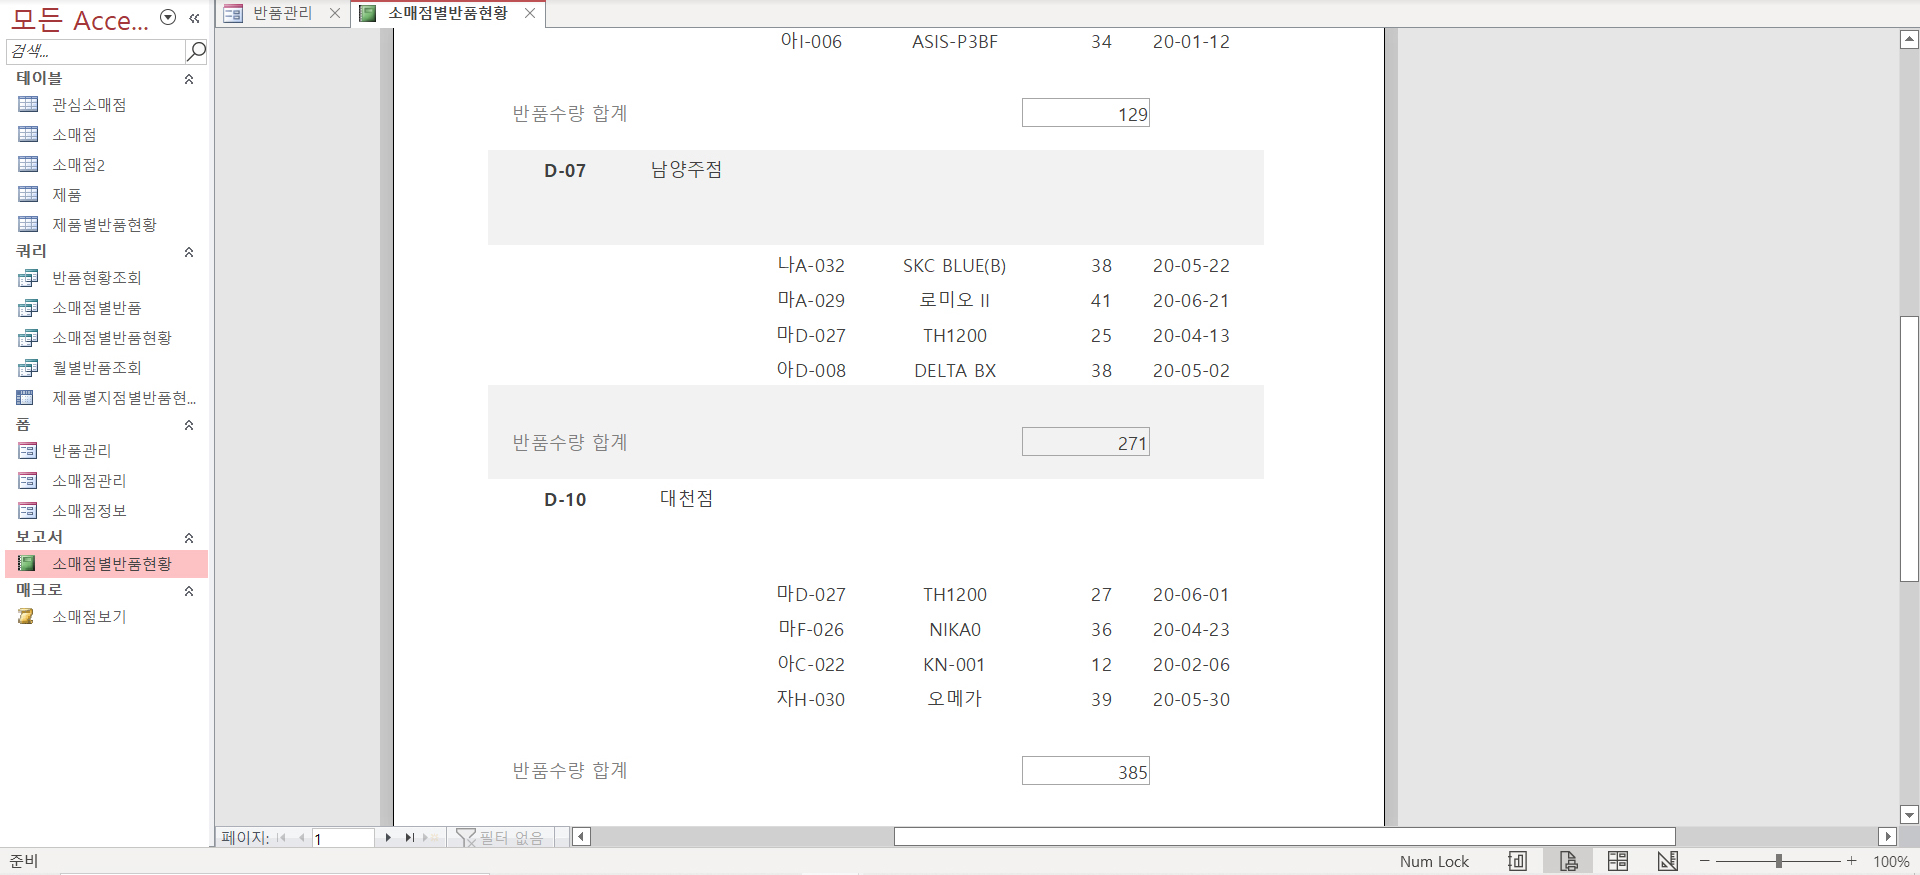Click zoom out minus button
Viewport: 1920px width, 875px height.
(x=1705, y=861)
